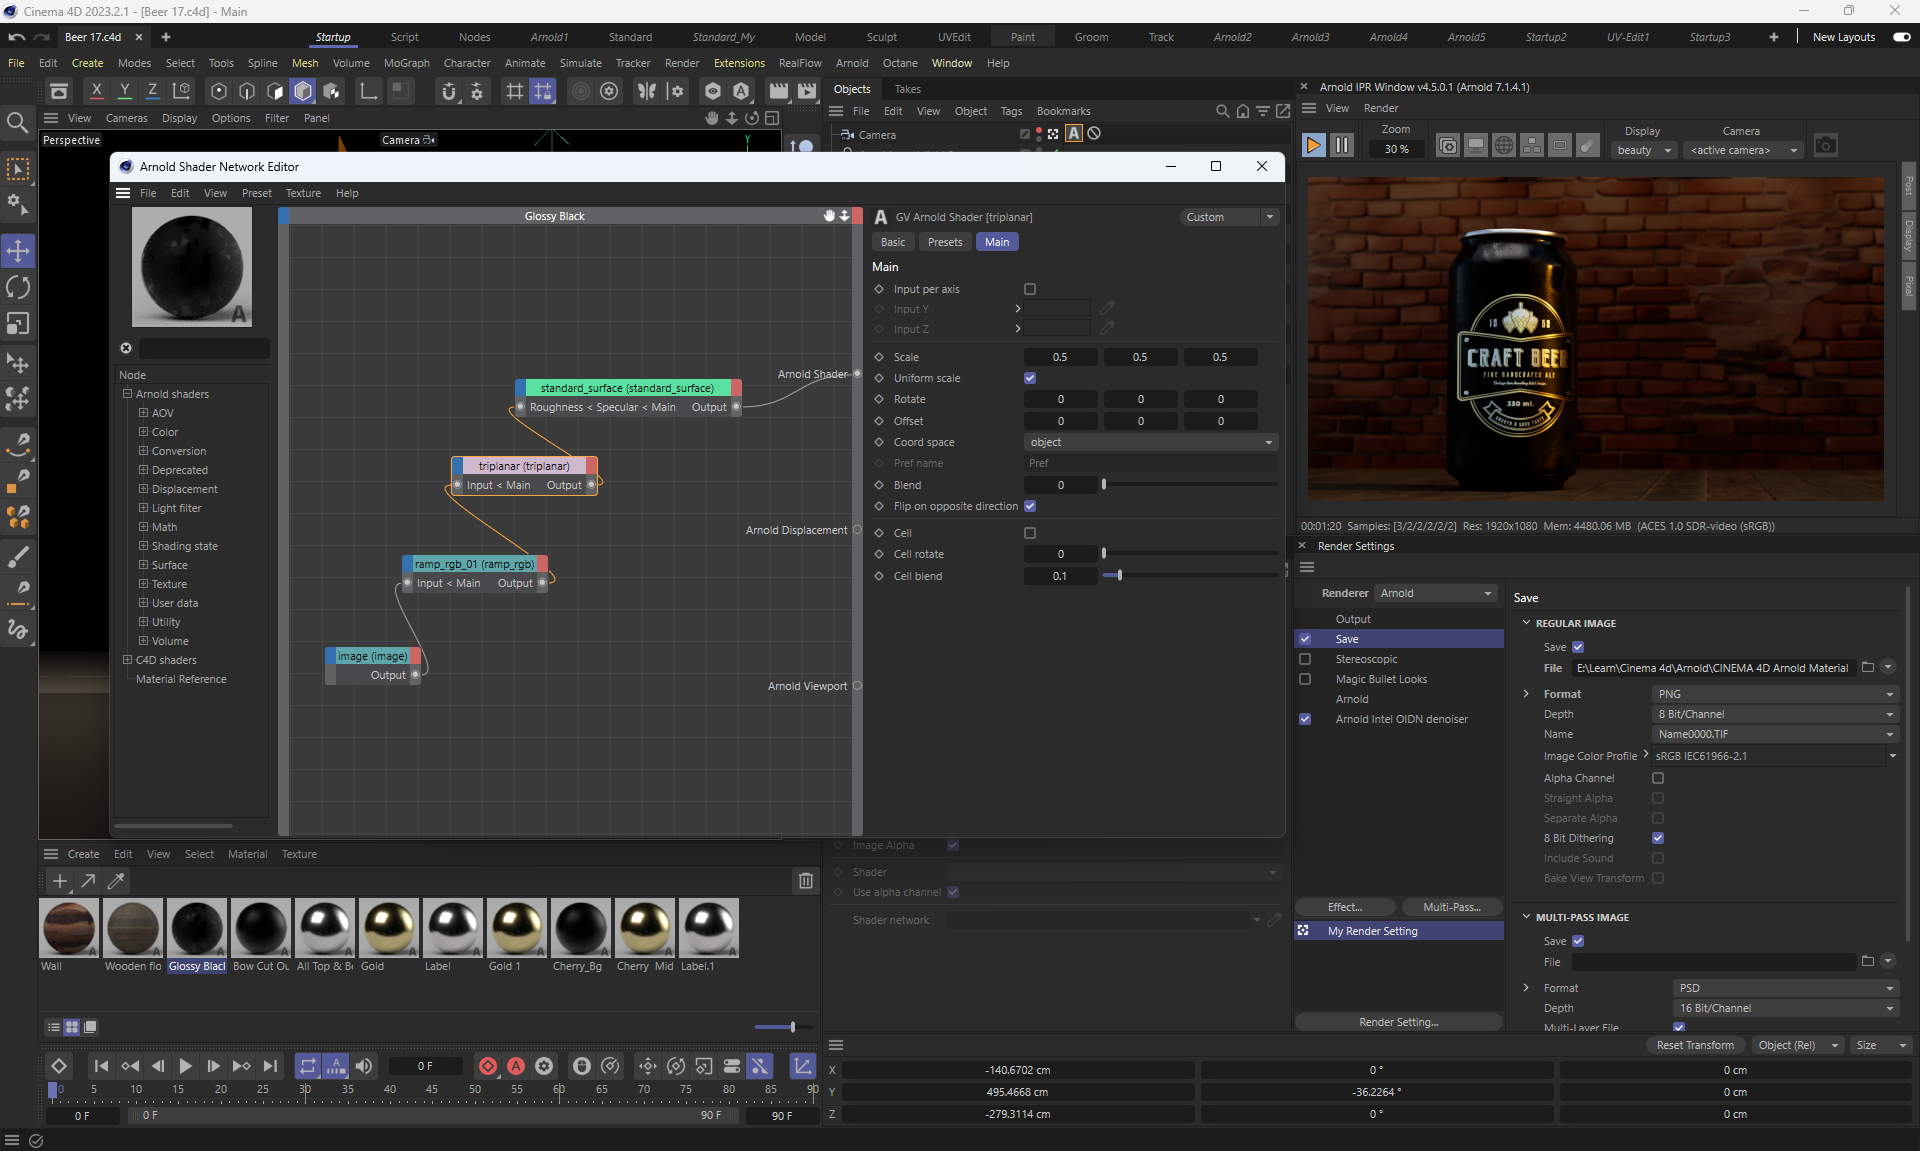Pause the Arnold IPR render
This screenshot has height=1151, width=1920.
point(1342,146)
